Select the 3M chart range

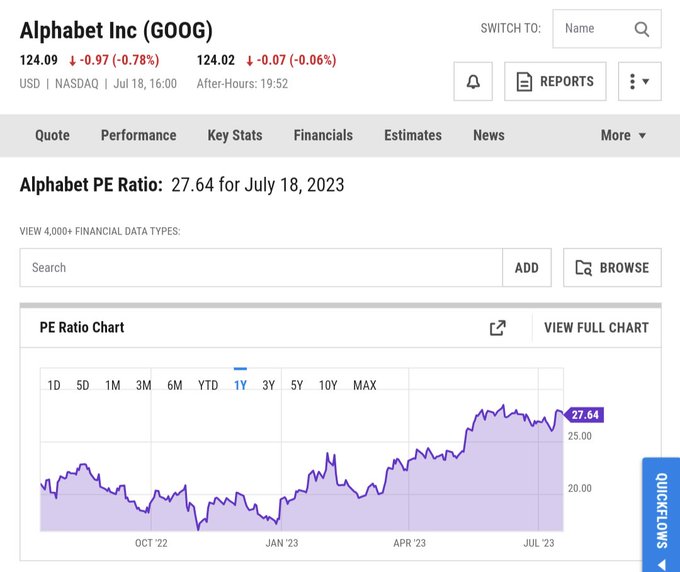click(x=144, y=385)
